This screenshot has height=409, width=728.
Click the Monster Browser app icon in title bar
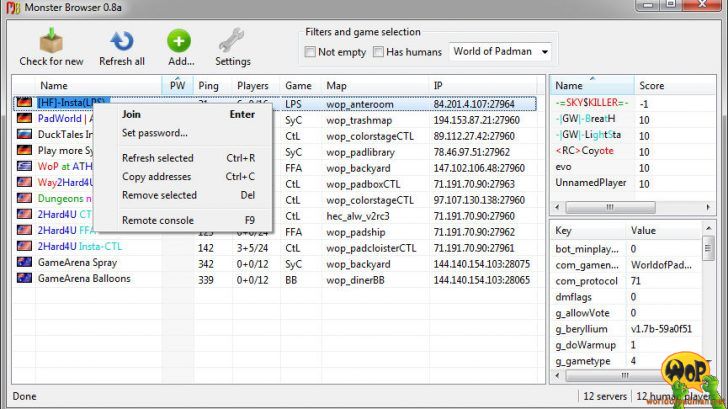click(x=13, y=7)
